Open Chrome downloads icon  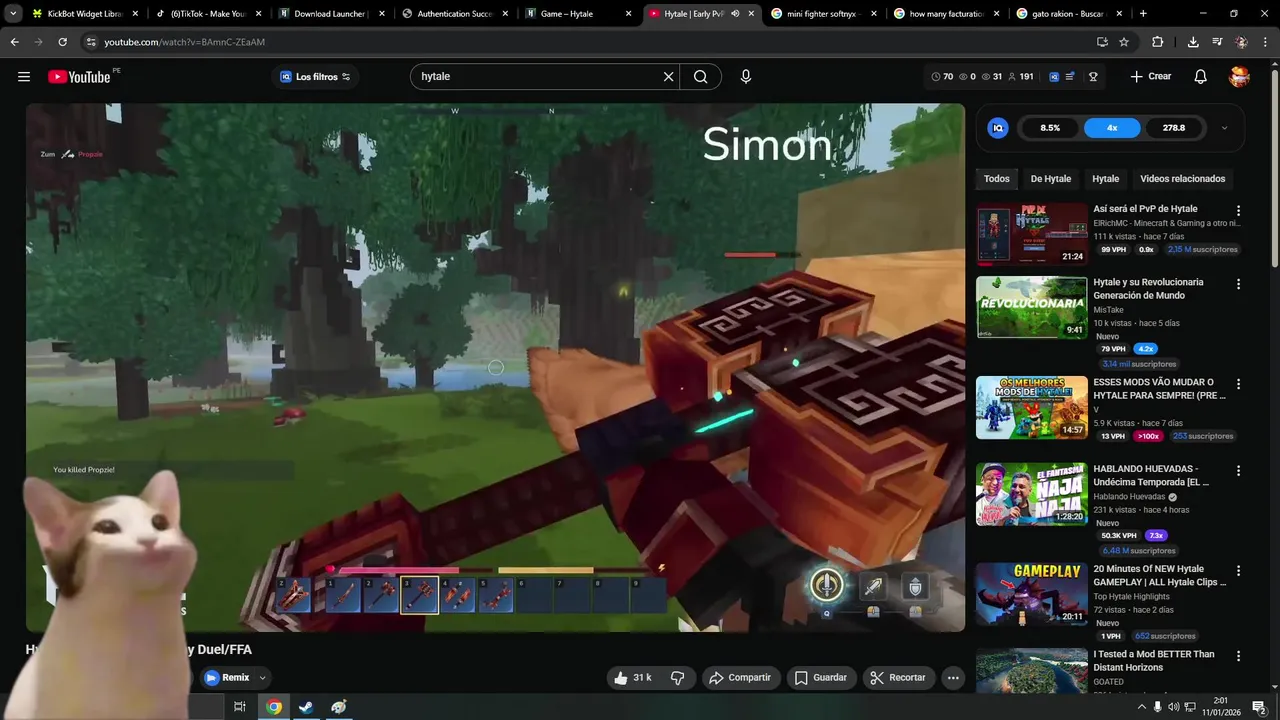pyautogui.click(x=1193, y=42)
